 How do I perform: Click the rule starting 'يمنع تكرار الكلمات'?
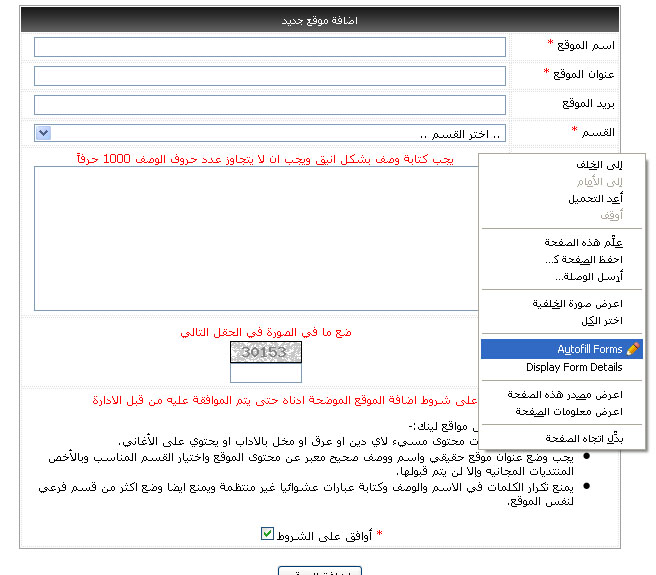(305, 494)
